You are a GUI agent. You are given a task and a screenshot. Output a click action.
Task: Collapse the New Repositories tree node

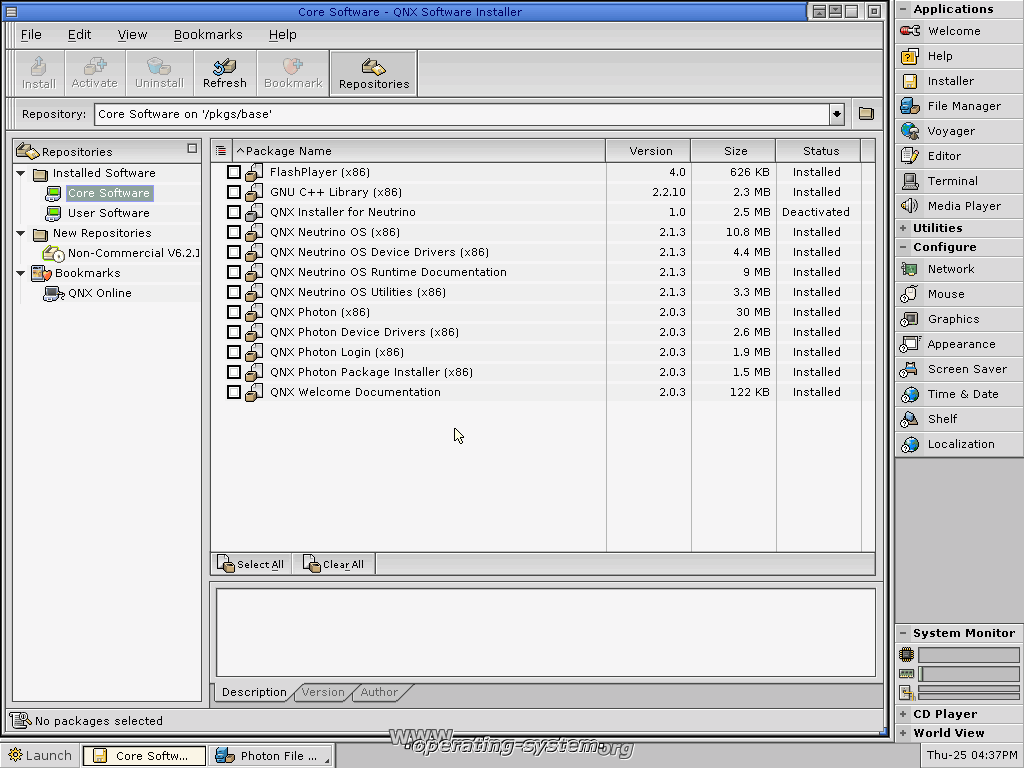click(x=21, y=233)
